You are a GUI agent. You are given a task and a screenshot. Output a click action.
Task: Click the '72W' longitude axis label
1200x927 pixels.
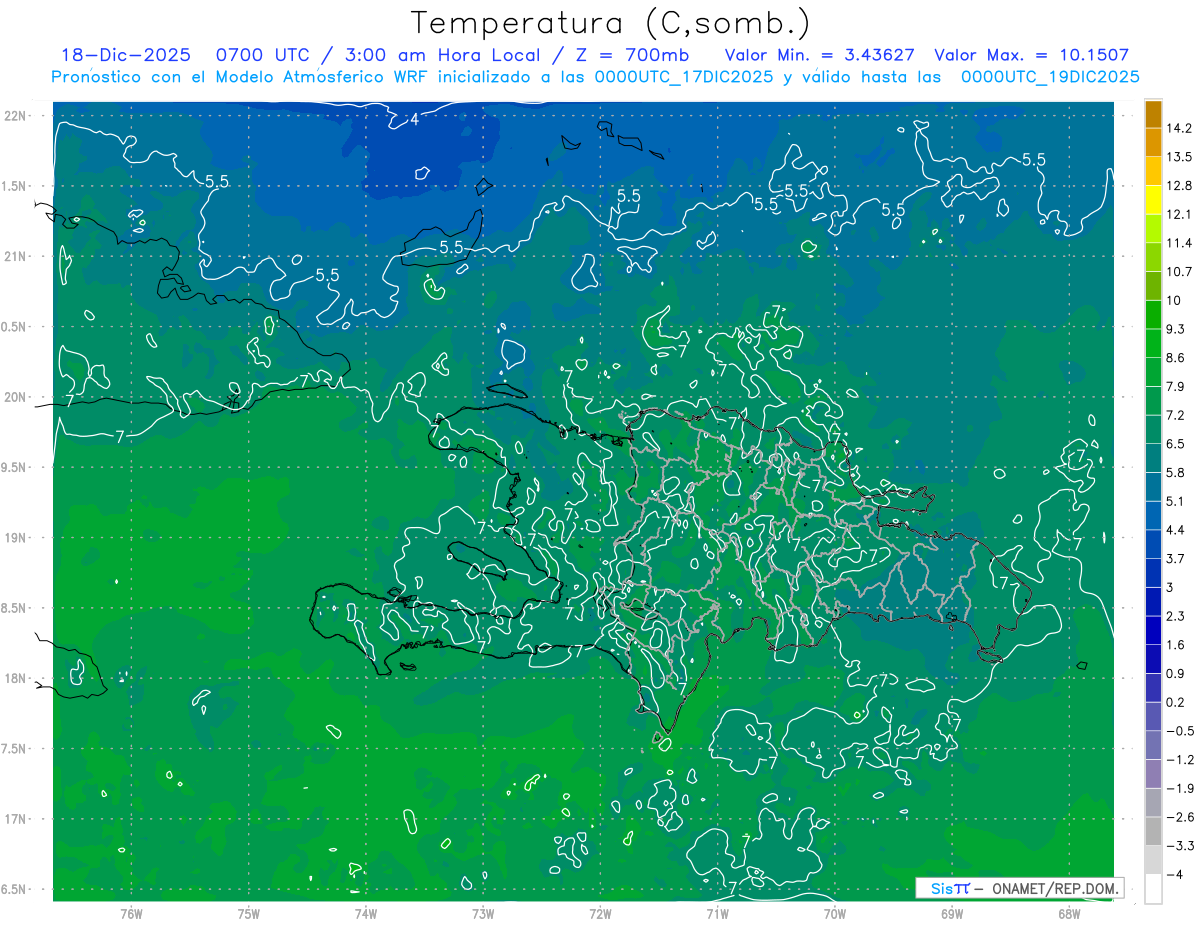[600, 913]
